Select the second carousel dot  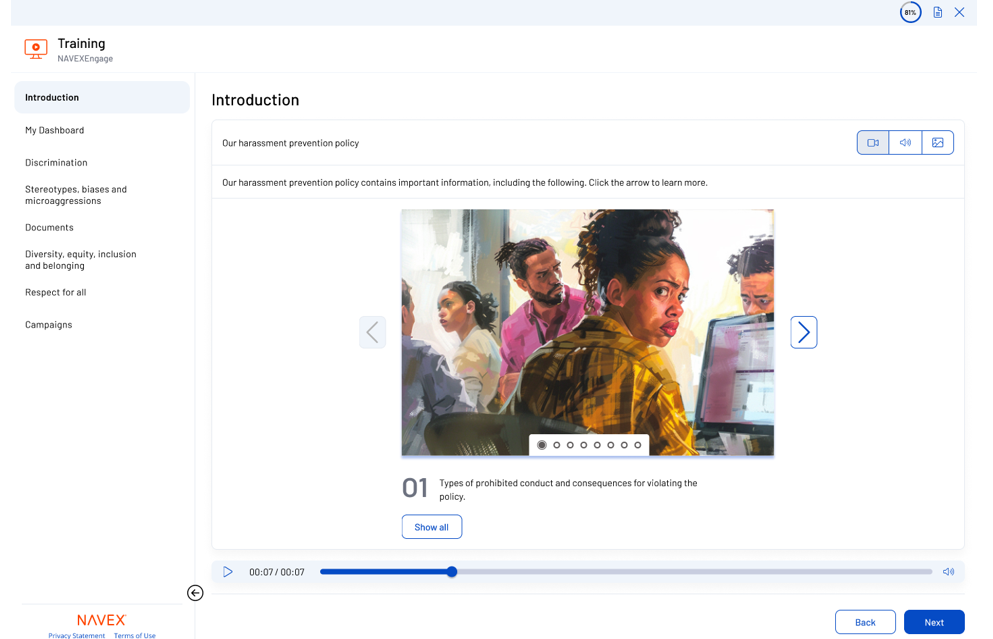click(x=557, y=445)
